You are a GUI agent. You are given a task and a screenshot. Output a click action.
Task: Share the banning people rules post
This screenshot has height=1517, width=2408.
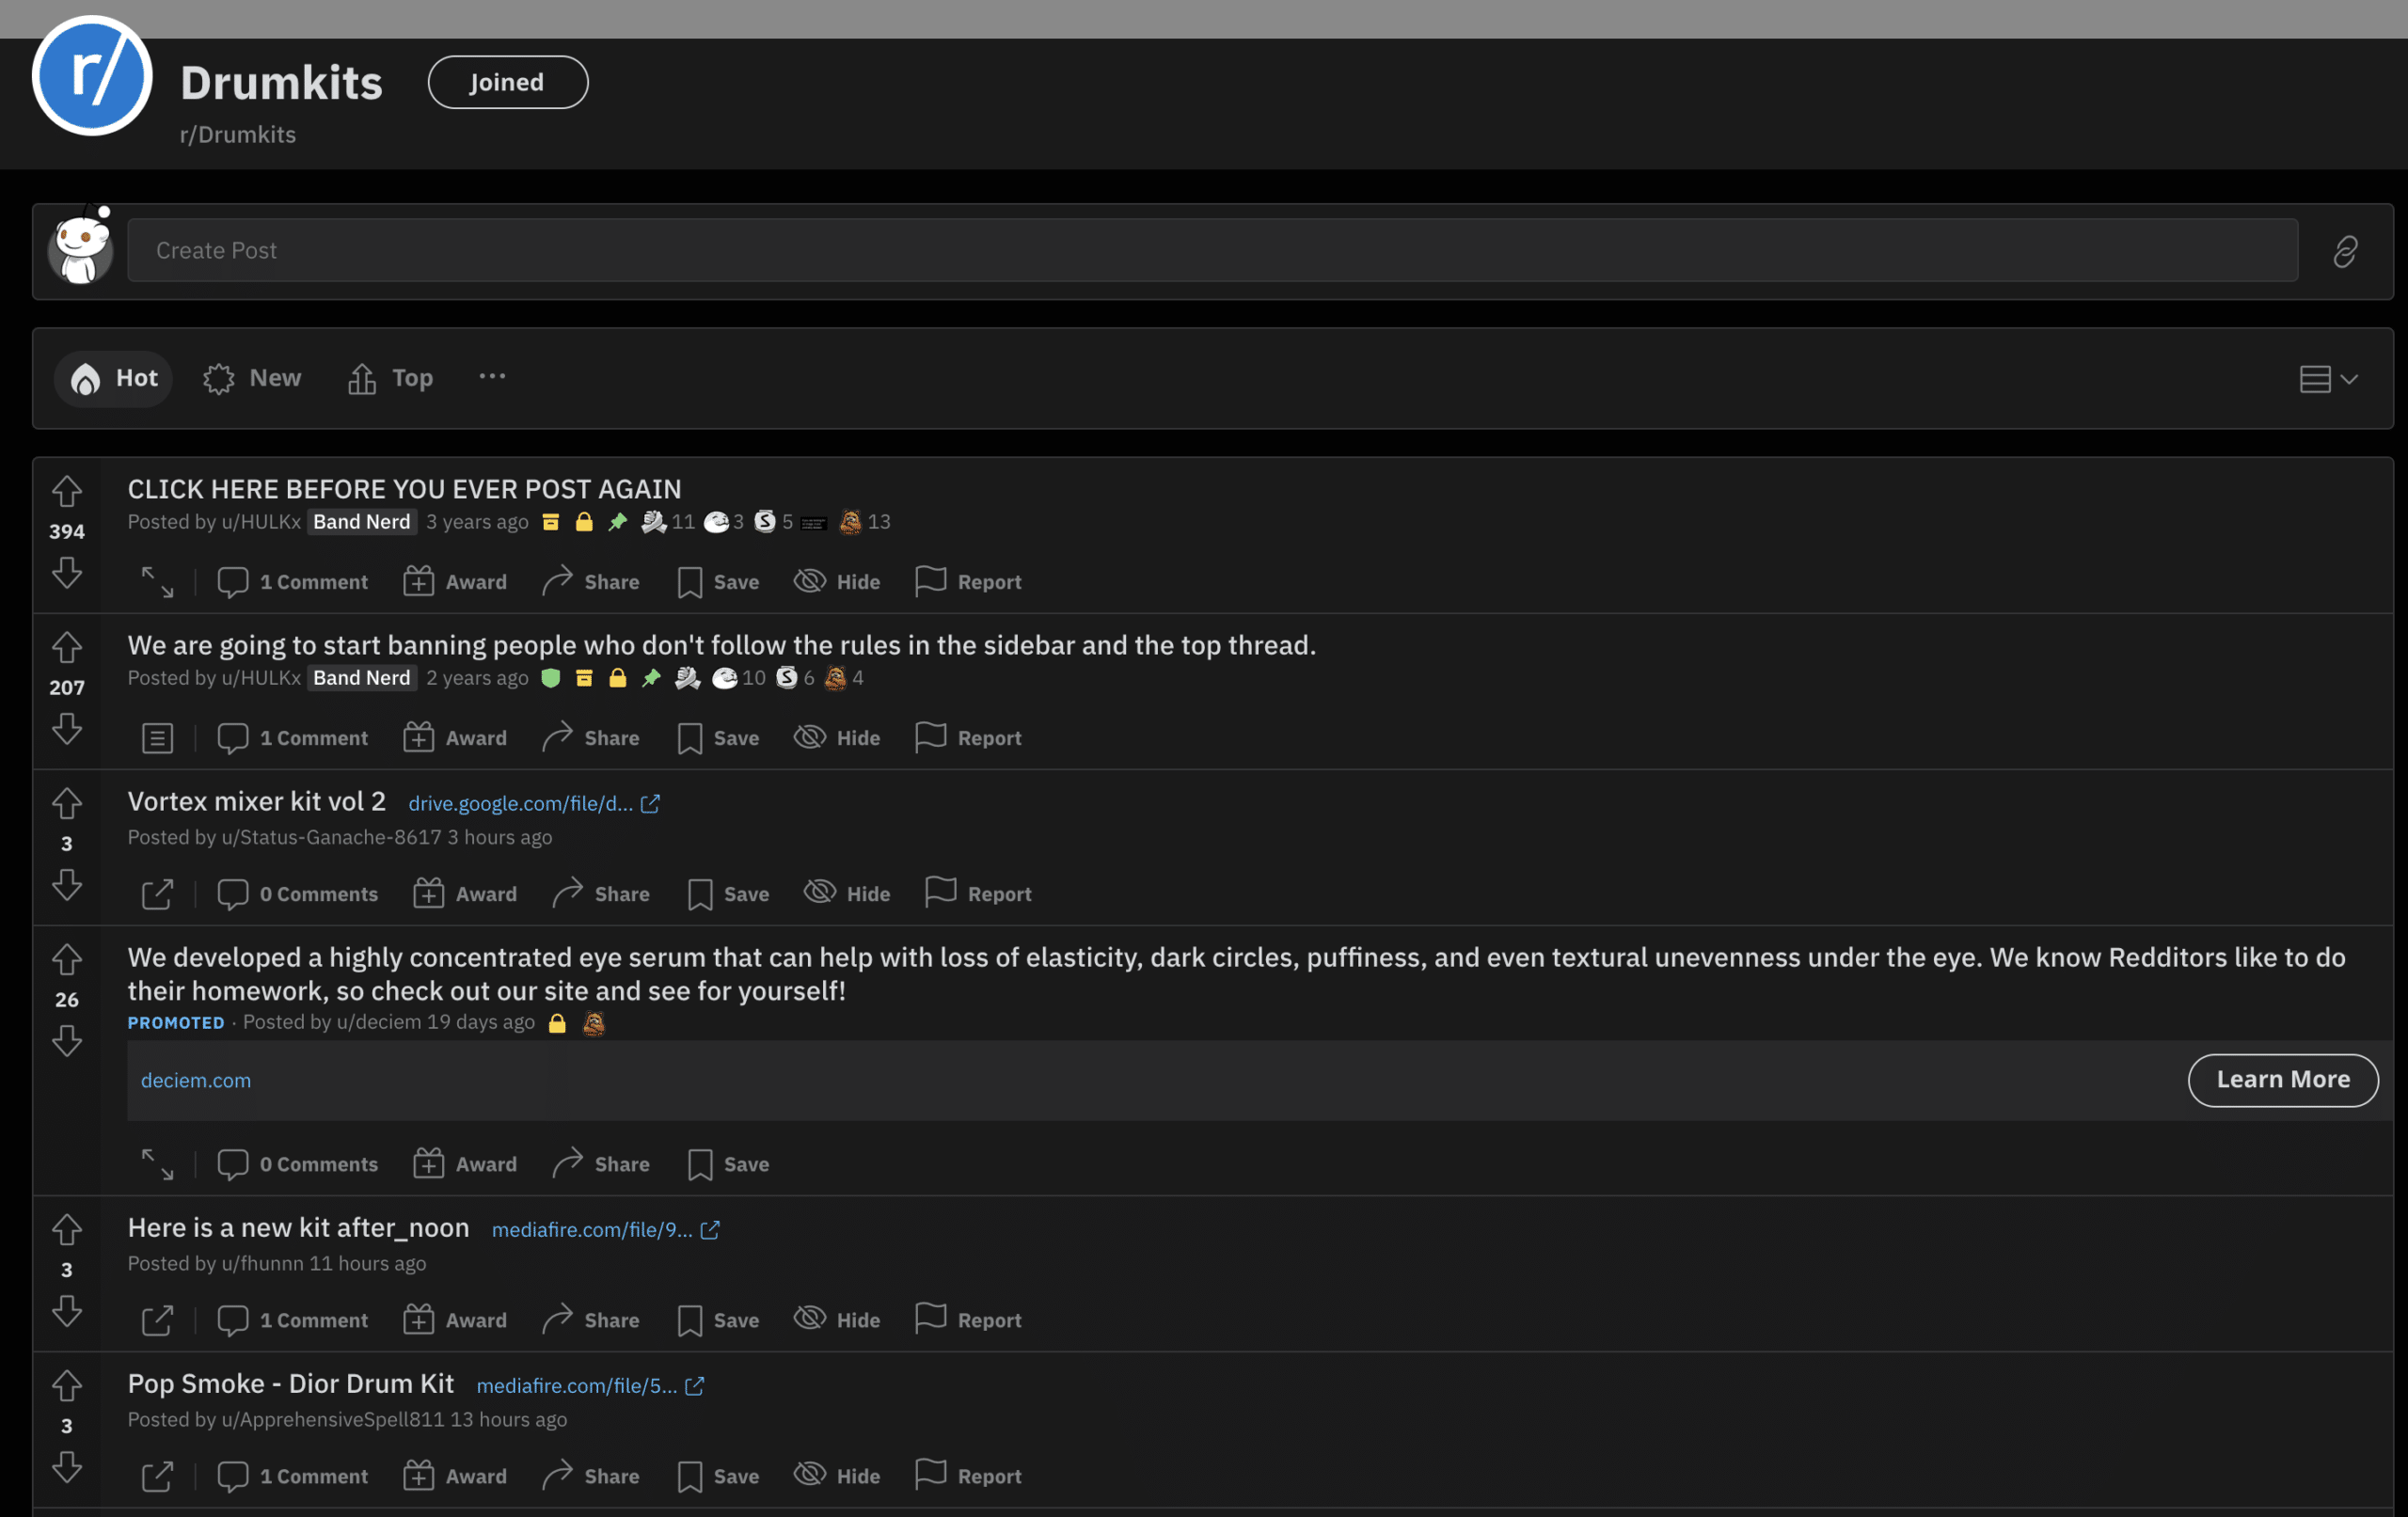coord(591,738)
